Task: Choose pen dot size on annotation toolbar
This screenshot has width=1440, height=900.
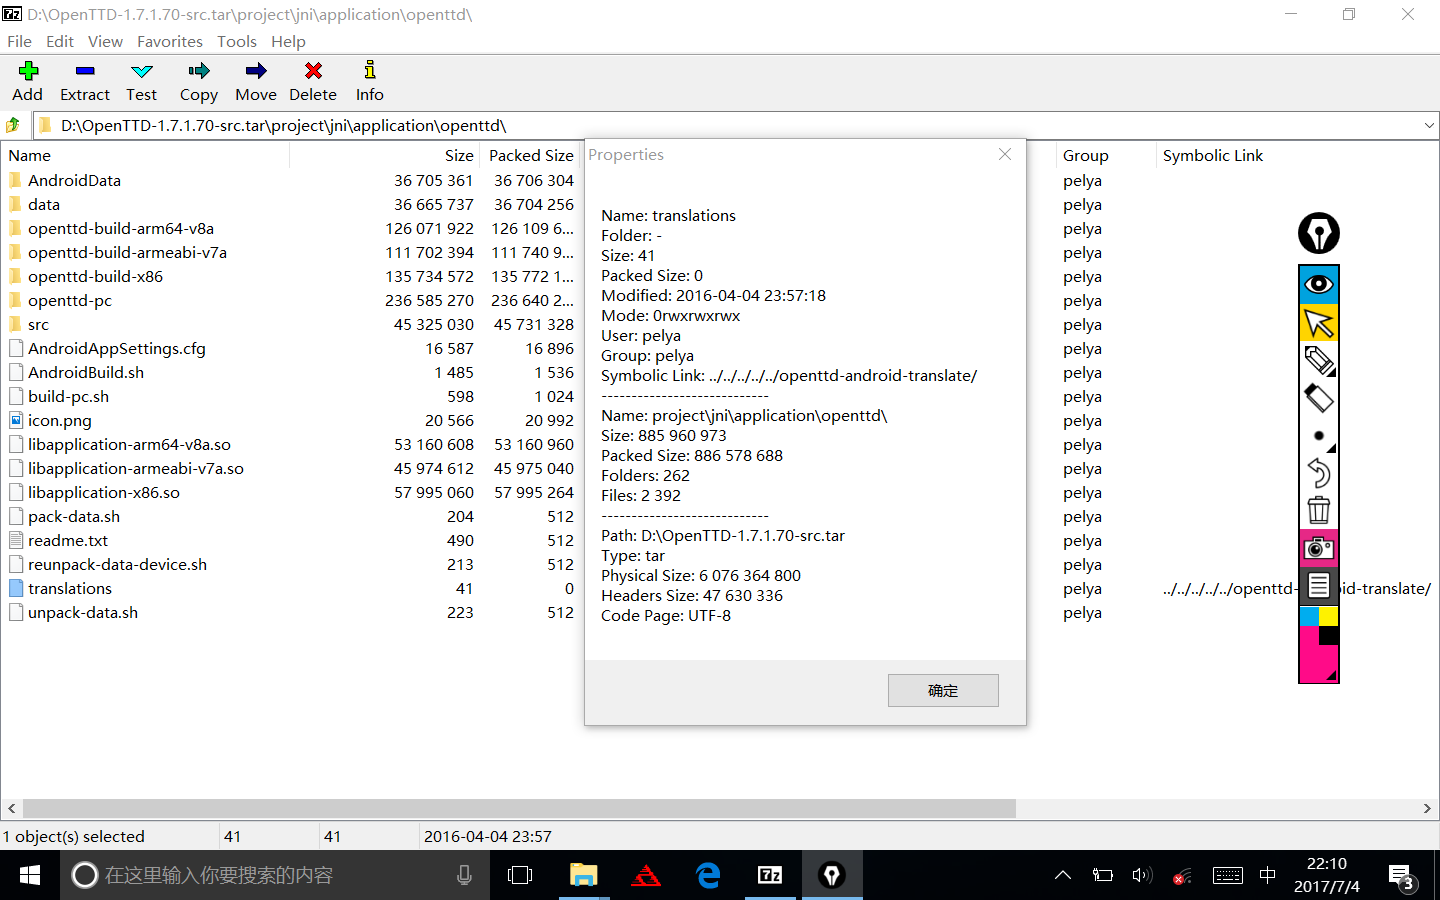Action: pos(1319,436)
